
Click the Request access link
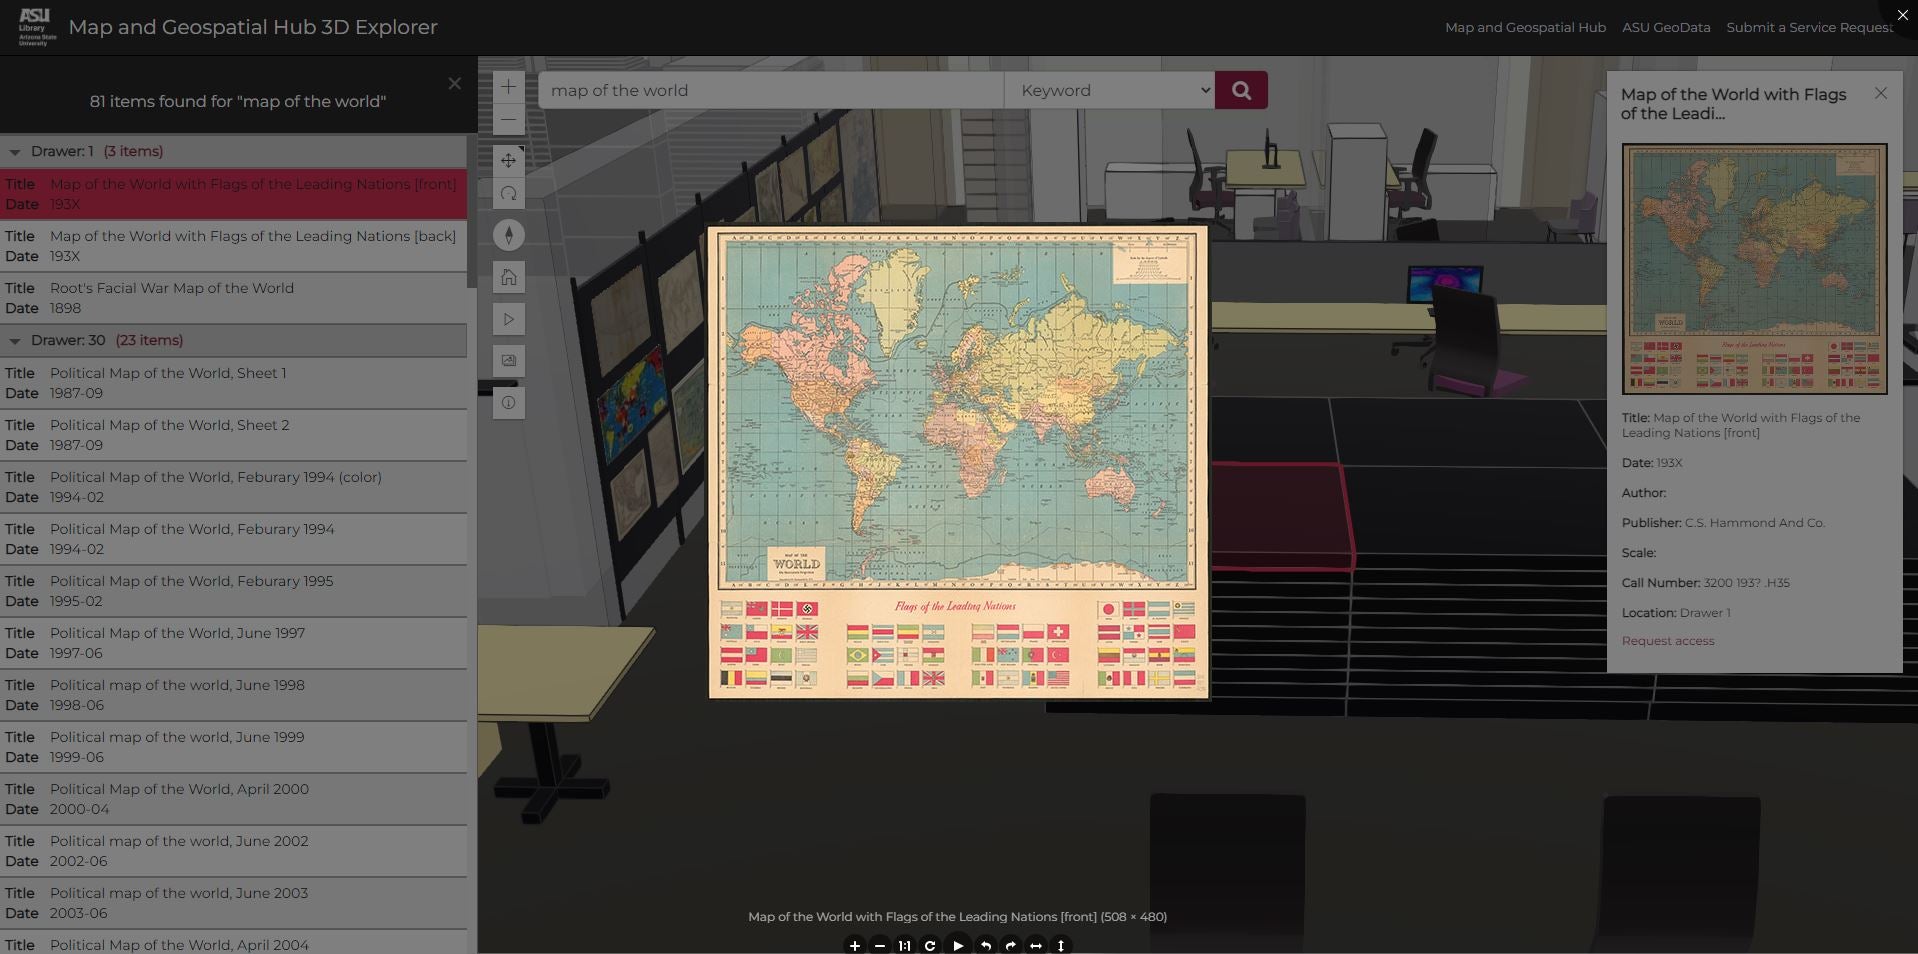[x=1667, y=641]
